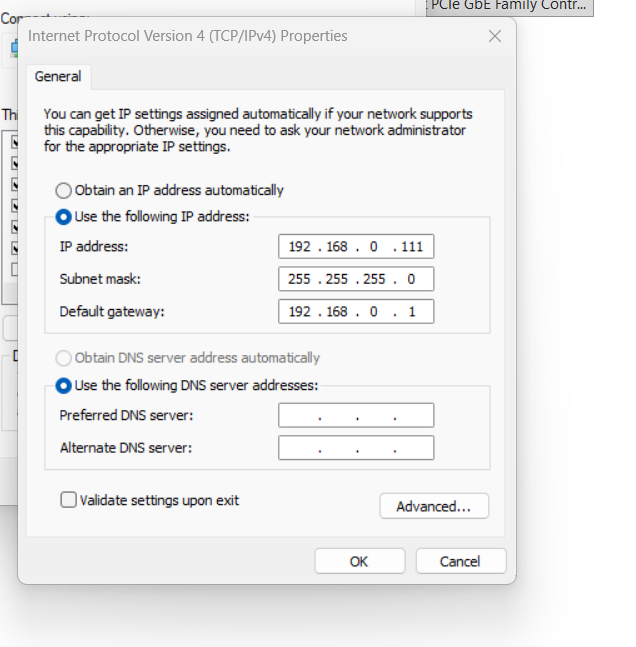This screenshot has height=647, width=636.
Task: Click the Use the following IP address label
Action: coord(162,216)
